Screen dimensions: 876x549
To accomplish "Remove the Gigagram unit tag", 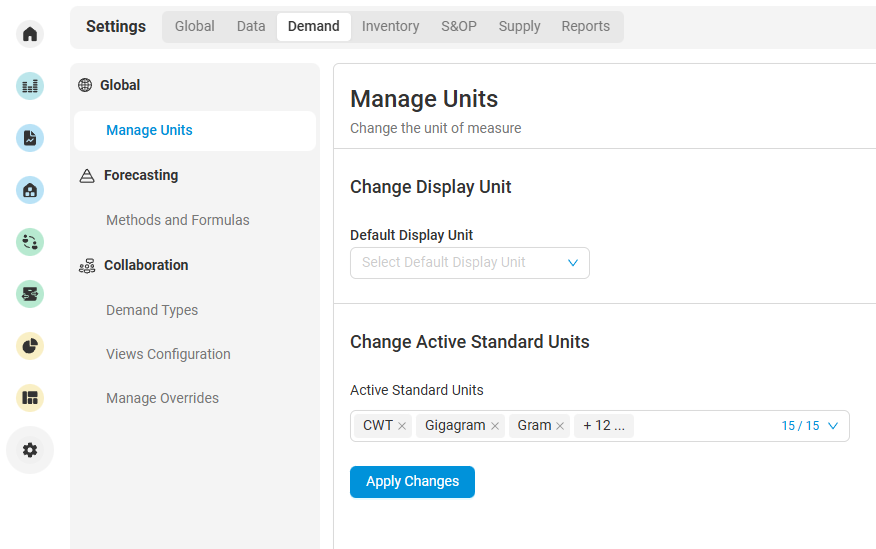I will (494, 426).
